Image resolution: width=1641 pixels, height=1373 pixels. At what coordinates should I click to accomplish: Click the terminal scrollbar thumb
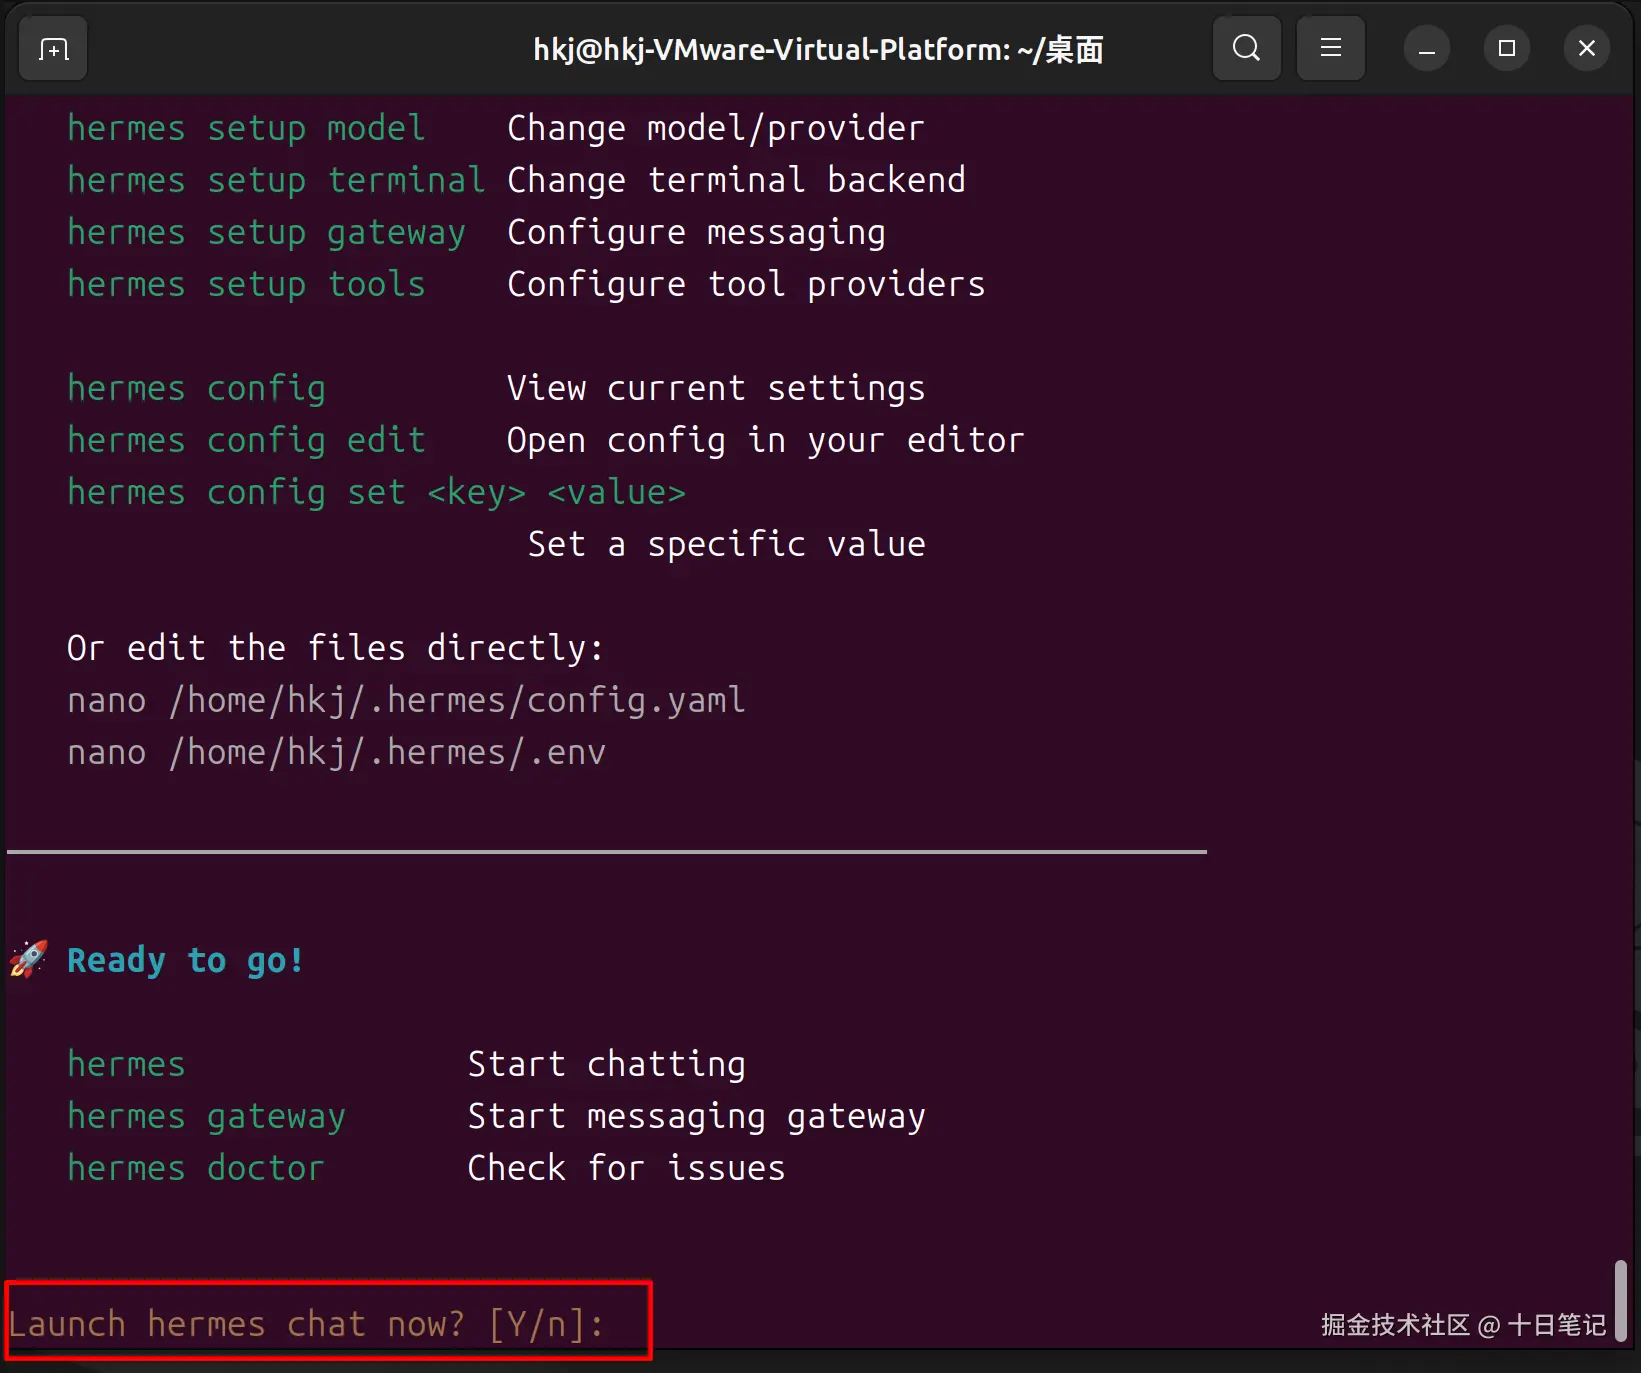[1620, 1300]
